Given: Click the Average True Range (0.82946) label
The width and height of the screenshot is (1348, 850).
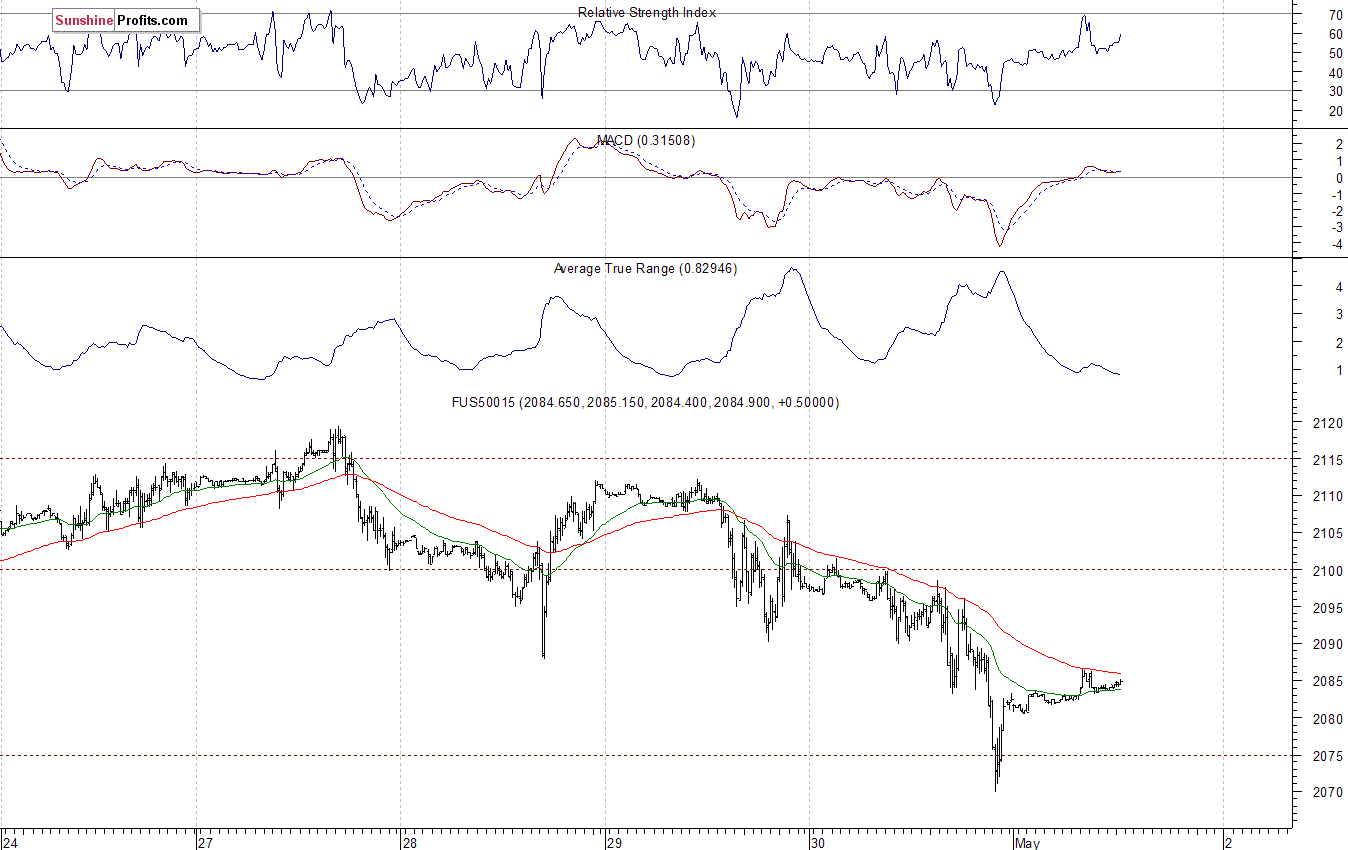Looking at the screenshot, I should coord(645,268).
